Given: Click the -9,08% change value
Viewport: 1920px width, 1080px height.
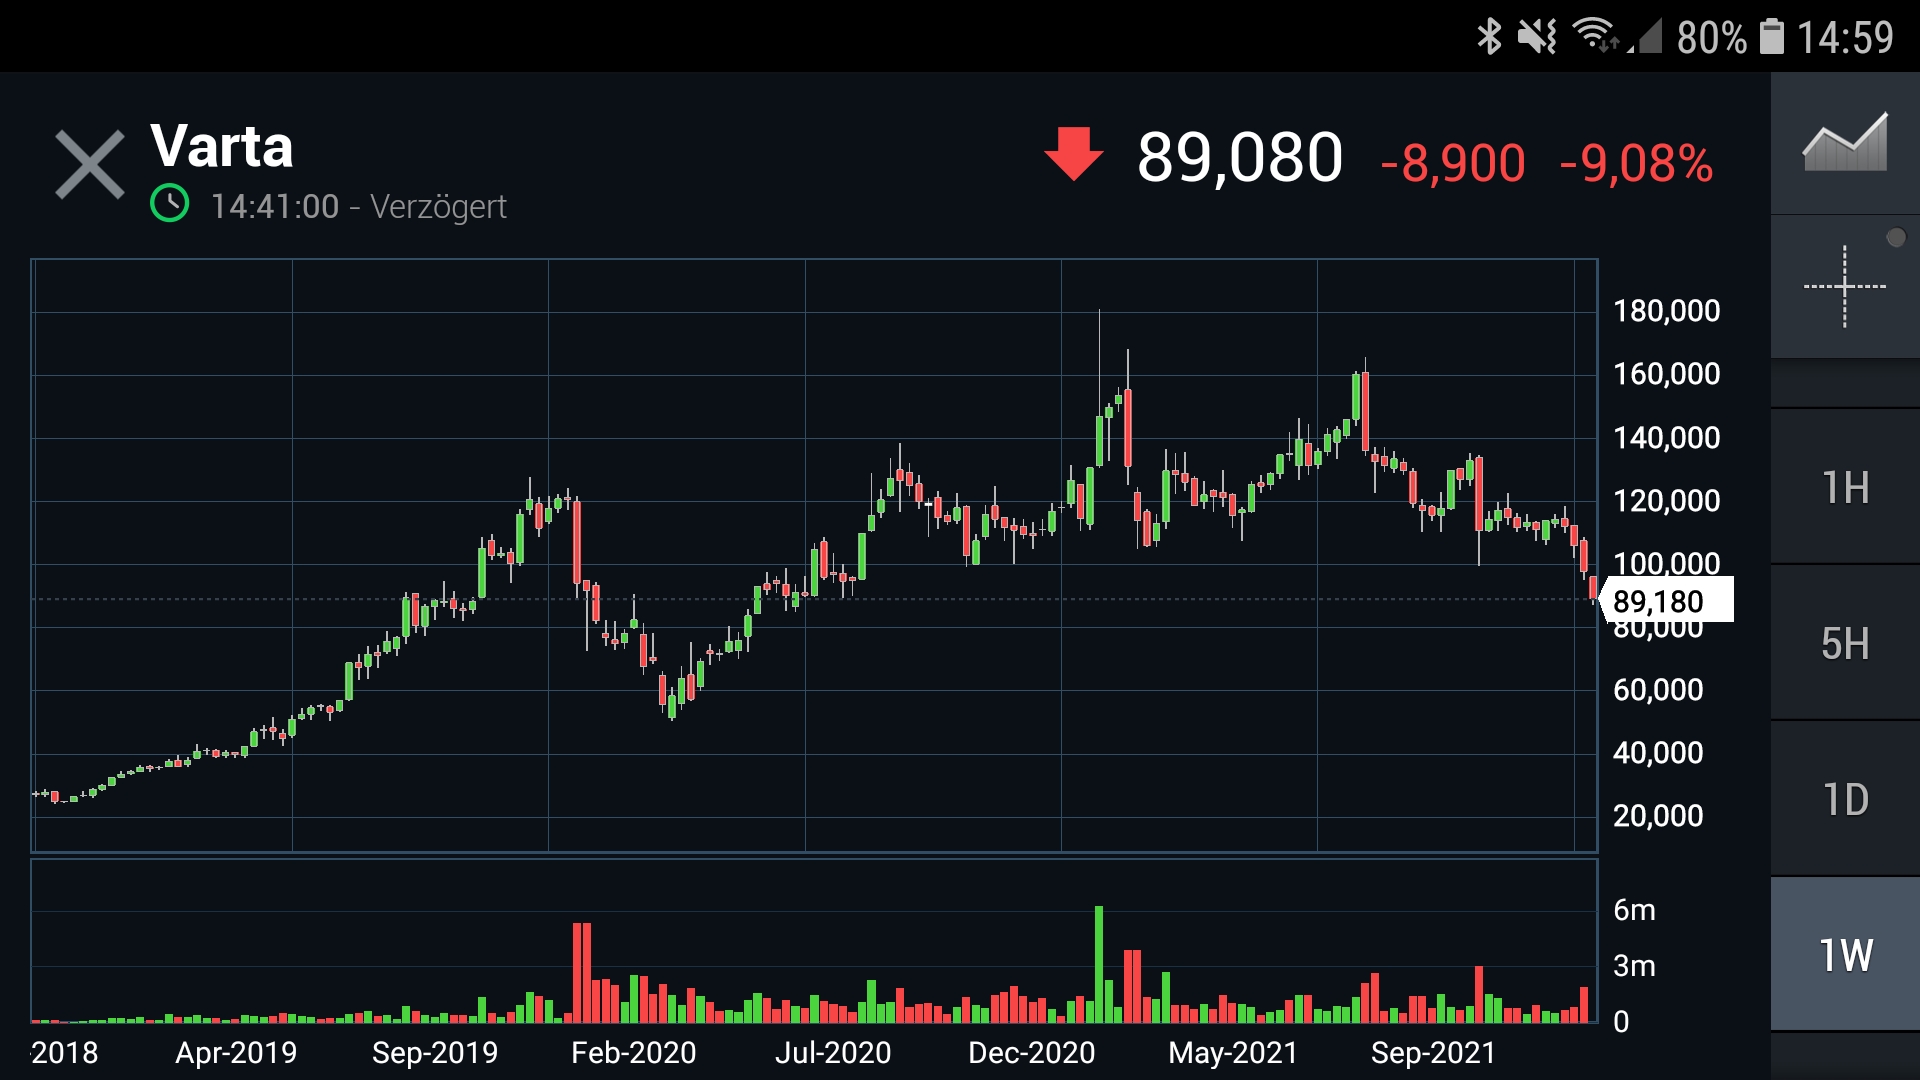Looking at the screenshot, I should coord(1636,163).
